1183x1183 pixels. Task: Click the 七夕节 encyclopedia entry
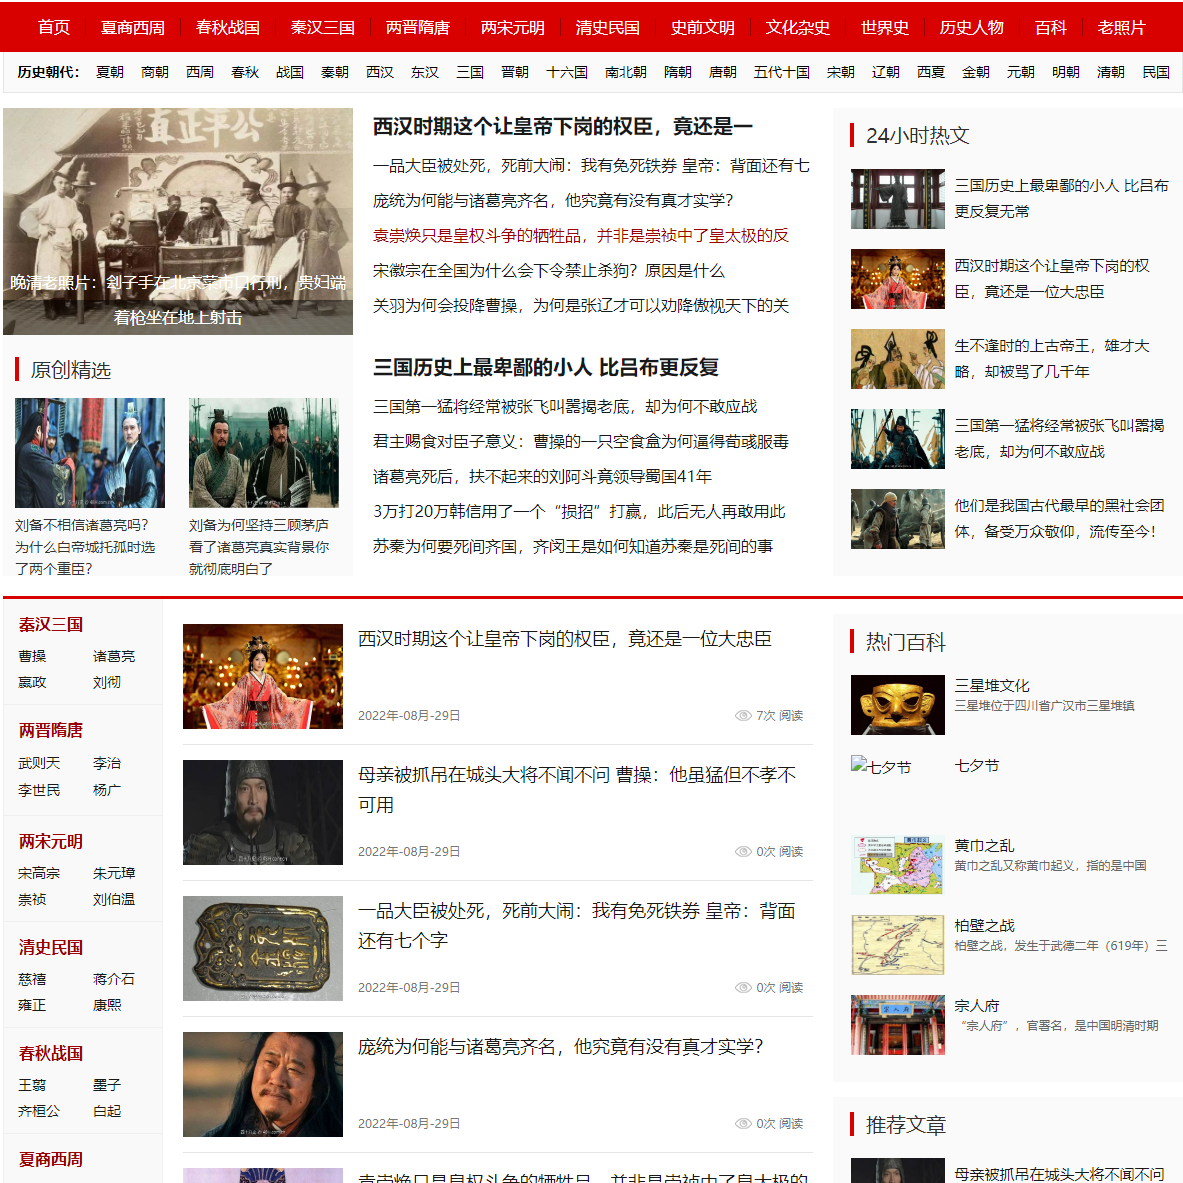[x=977, y=765]
